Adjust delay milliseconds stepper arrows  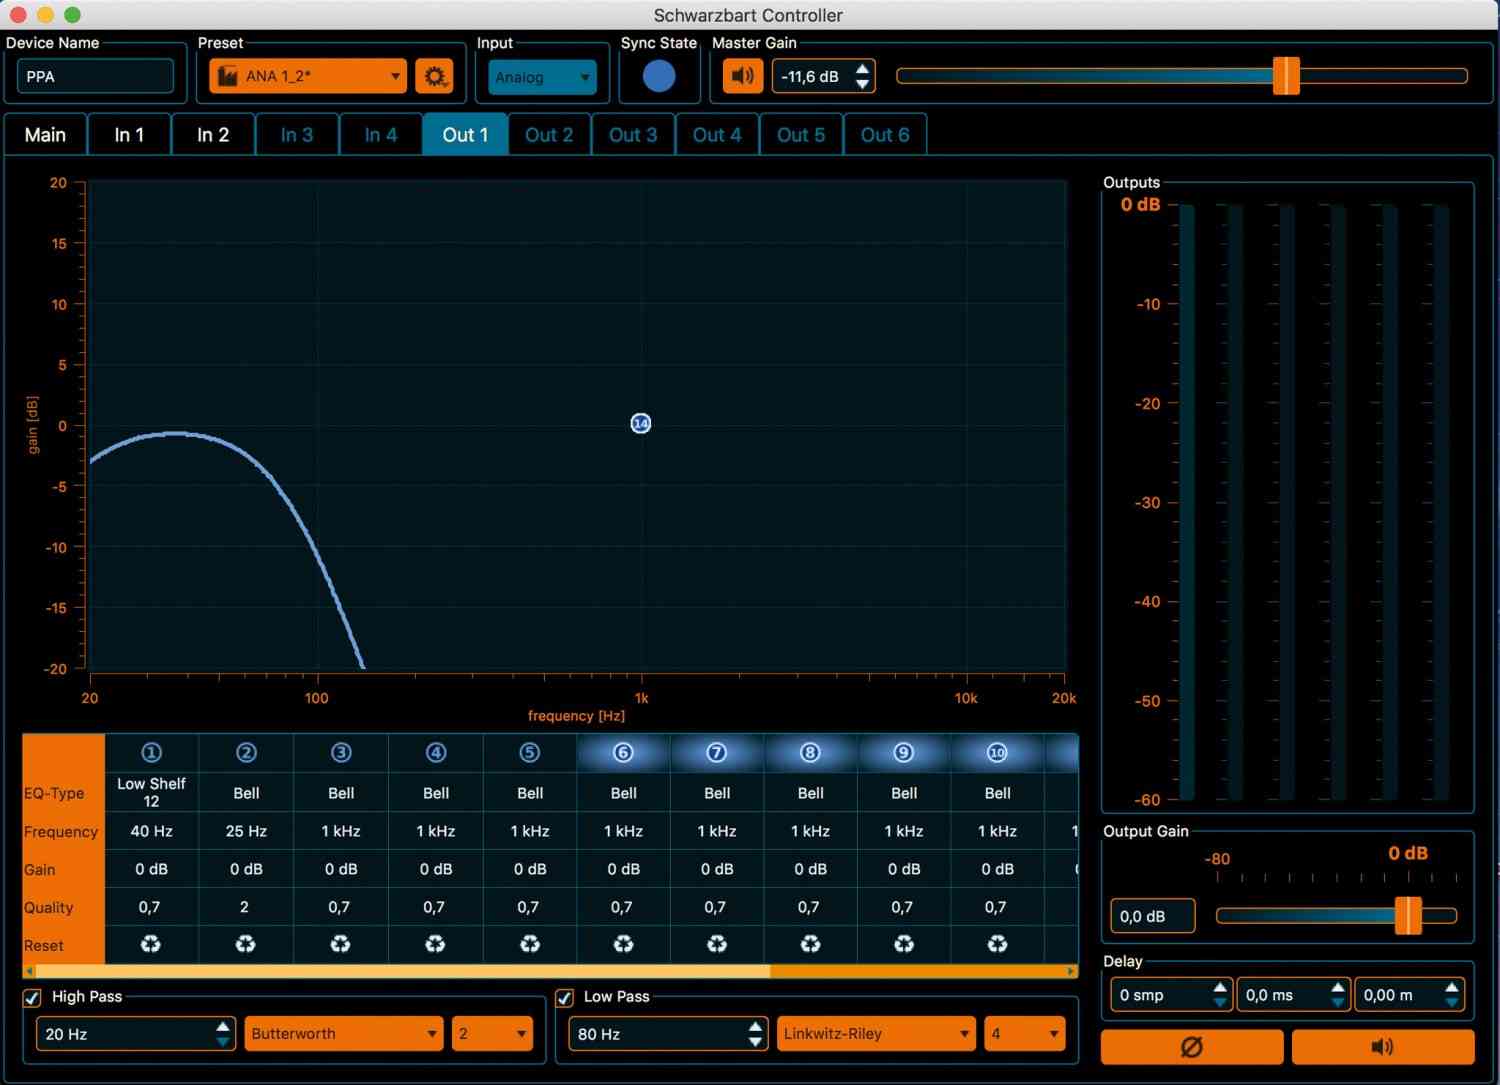(x=1338, y=995)
